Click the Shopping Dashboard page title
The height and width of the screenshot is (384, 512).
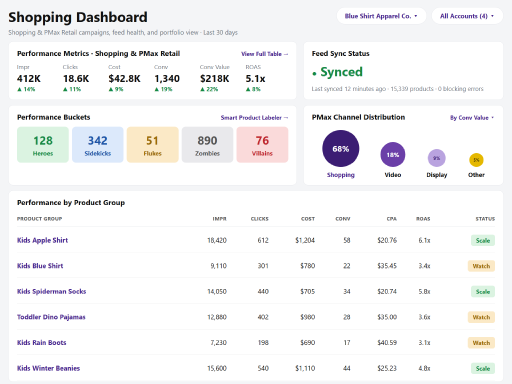click(x=78, y=17)
